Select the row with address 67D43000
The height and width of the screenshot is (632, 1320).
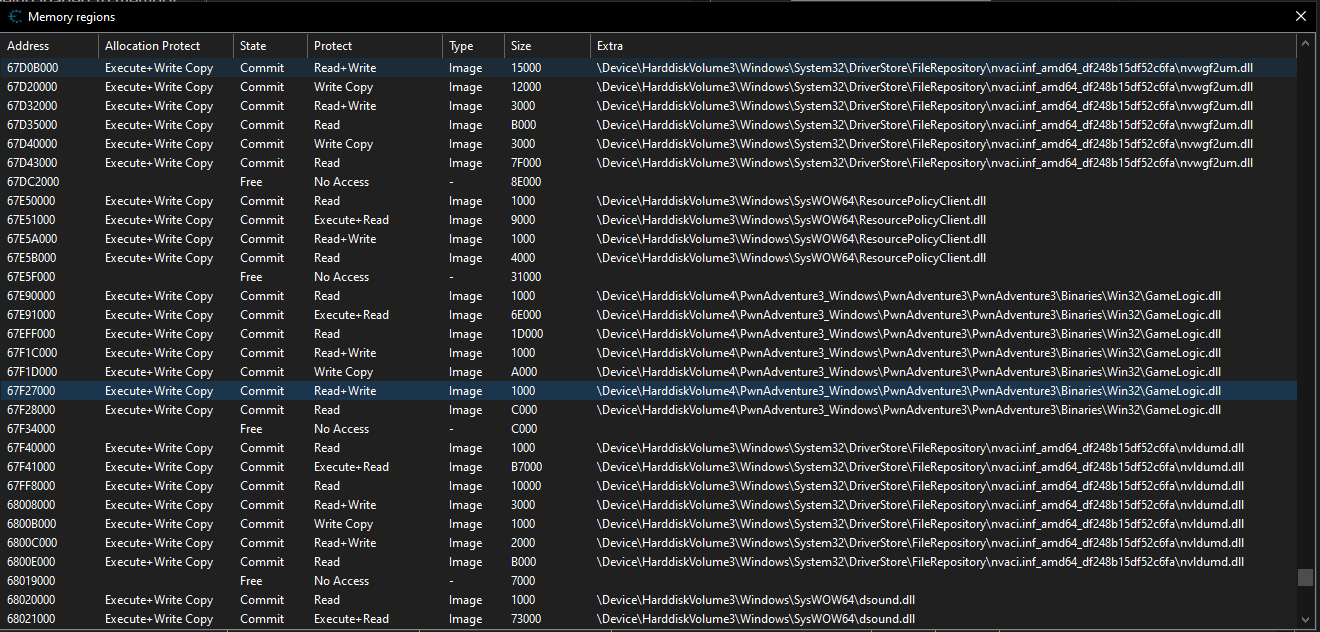tap(648, 163)
